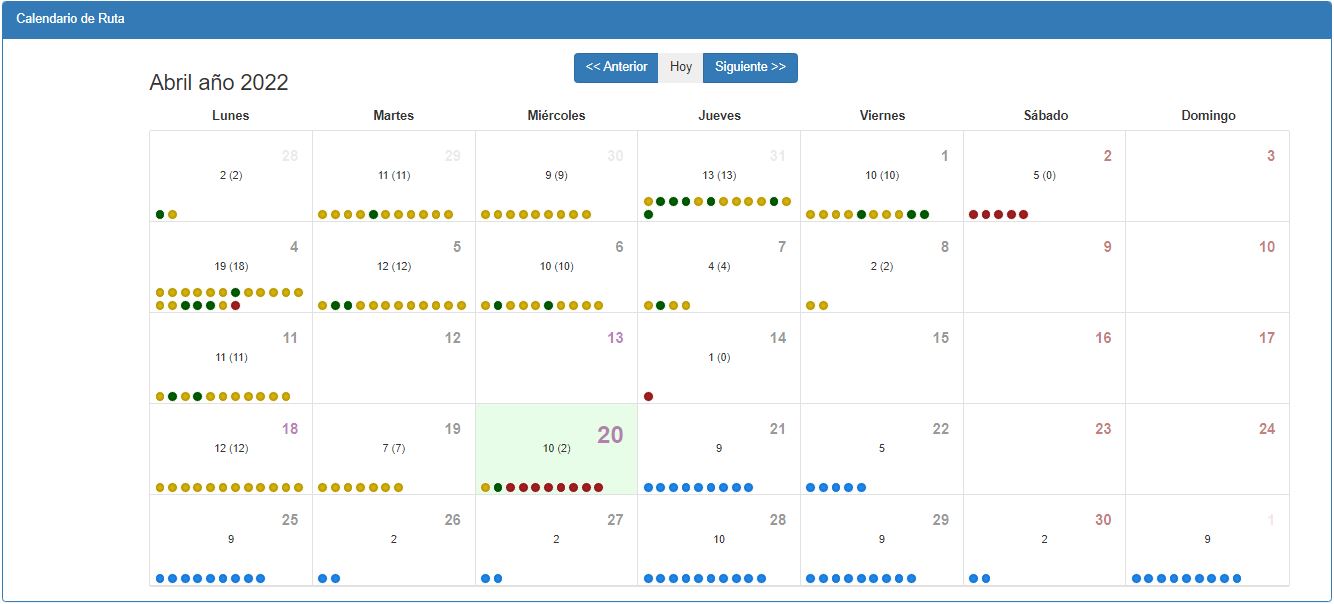Screen dimensions: 1334x604
Task: Go to next month with Siguiente >>
Action: pyautogui.click(x=750, y=68)
